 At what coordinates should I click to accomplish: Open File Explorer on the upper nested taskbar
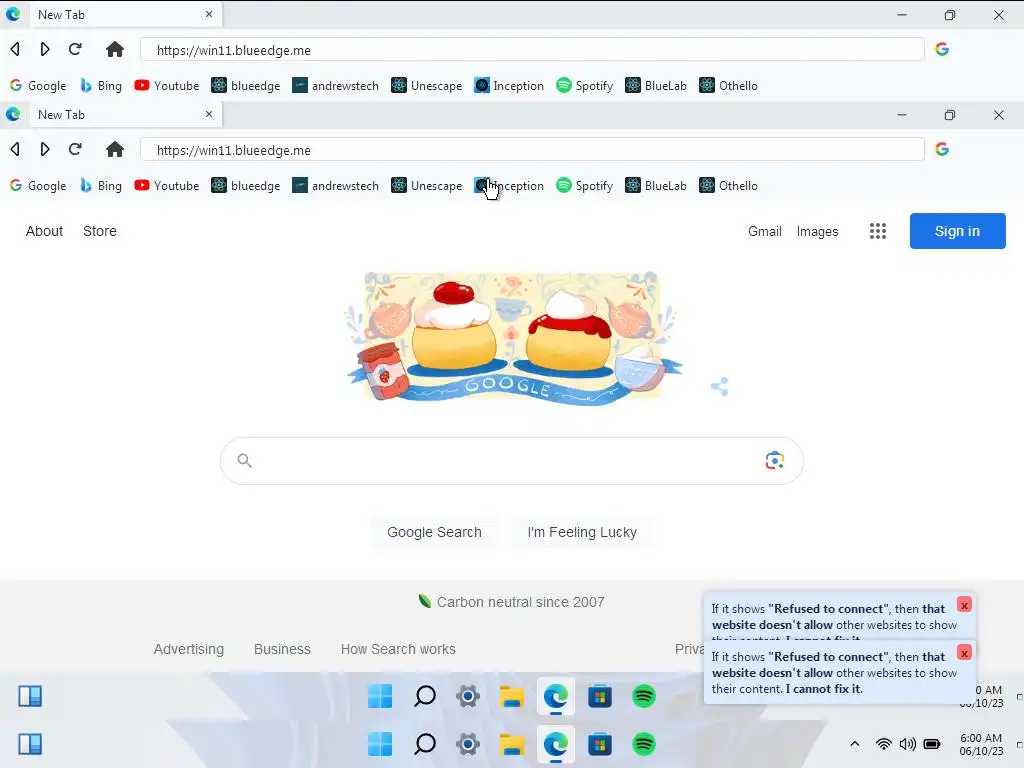(512, 696)
